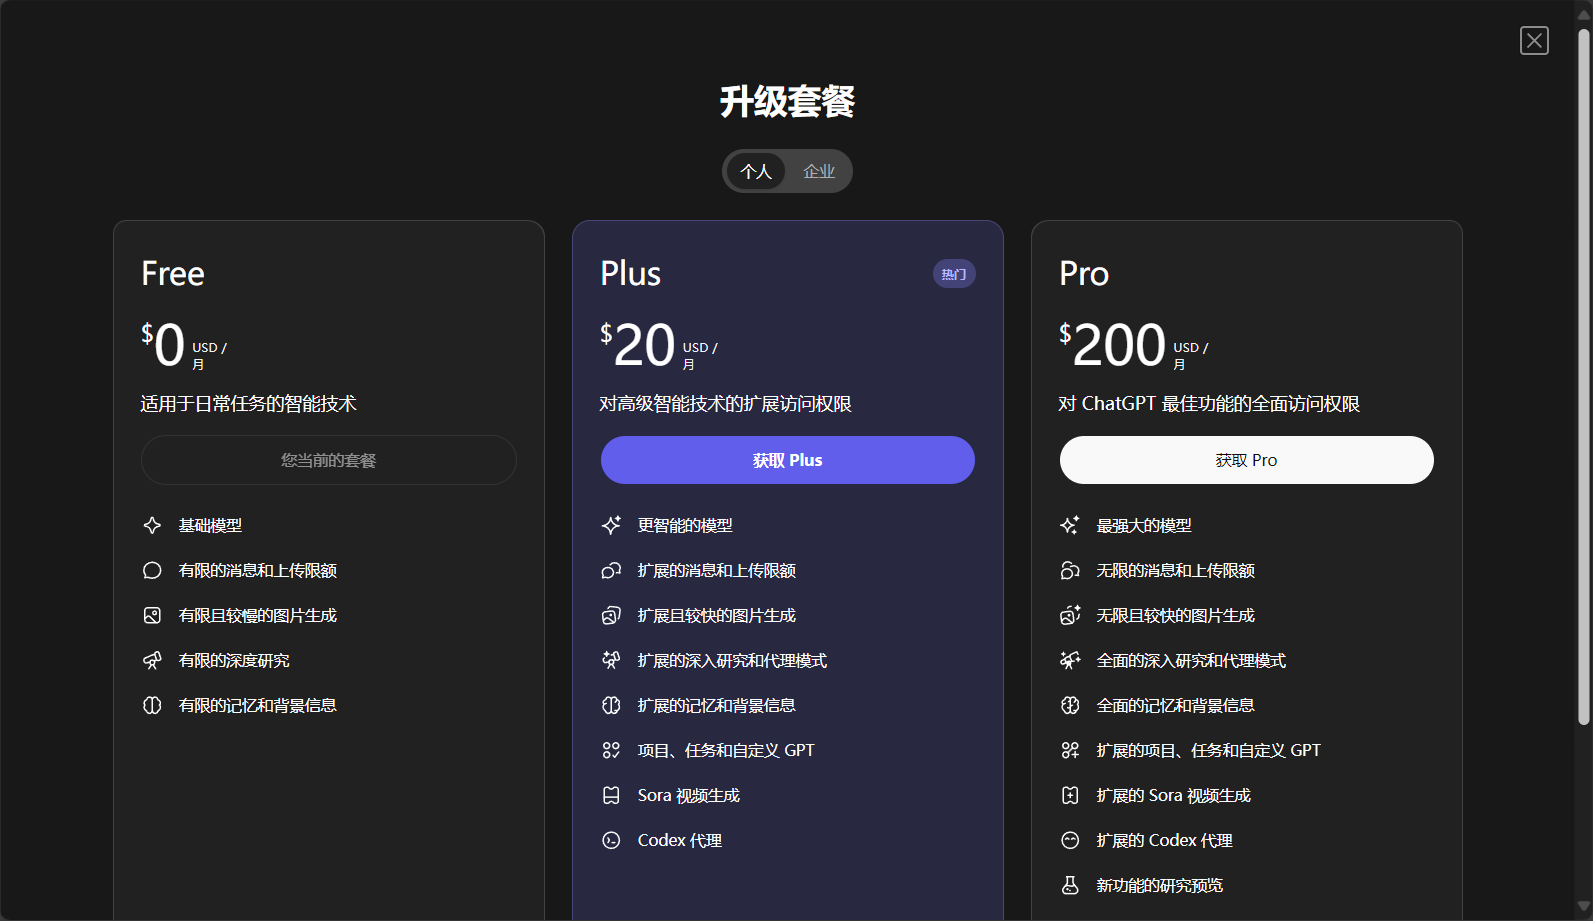
Task: Click the text 适用于日常任务的智能技术
Action: 249,404
